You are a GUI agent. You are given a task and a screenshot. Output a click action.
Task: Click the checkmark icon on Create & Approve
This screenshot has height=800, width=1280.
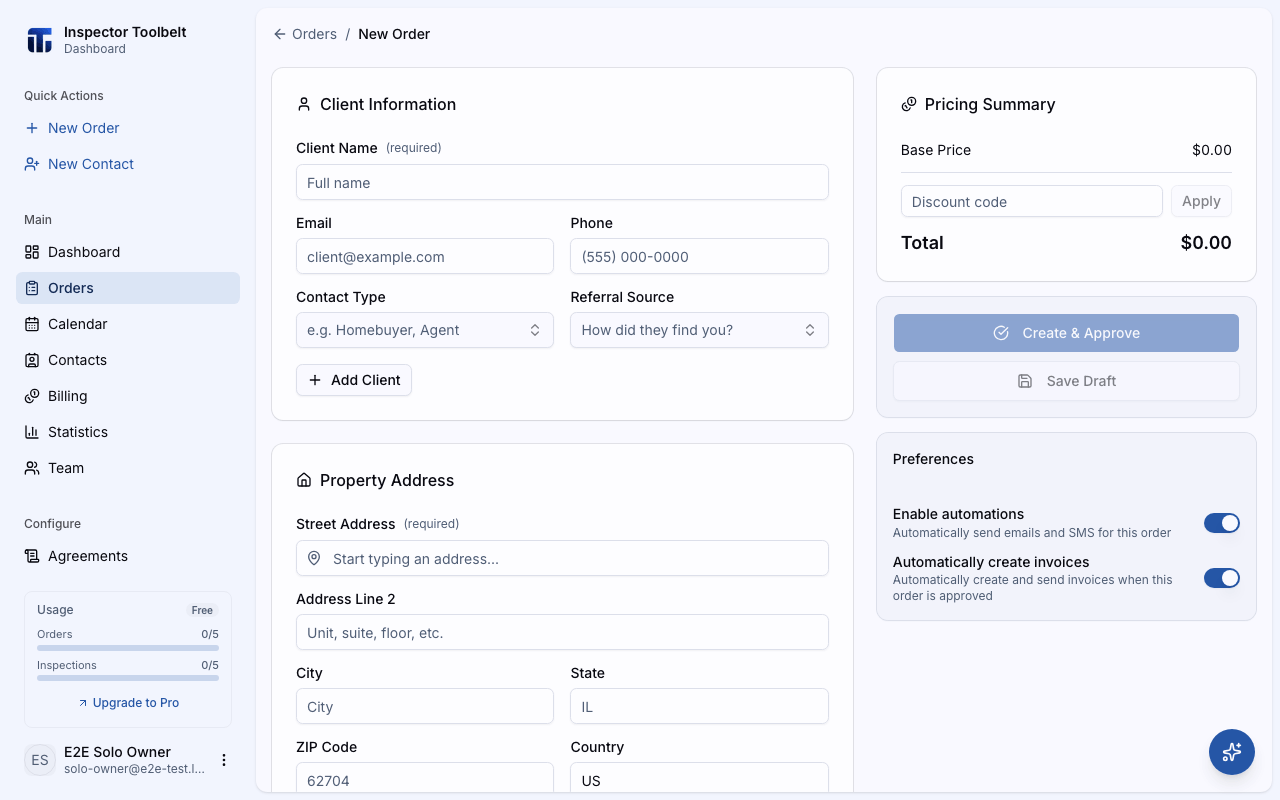tap(1001, 333)
